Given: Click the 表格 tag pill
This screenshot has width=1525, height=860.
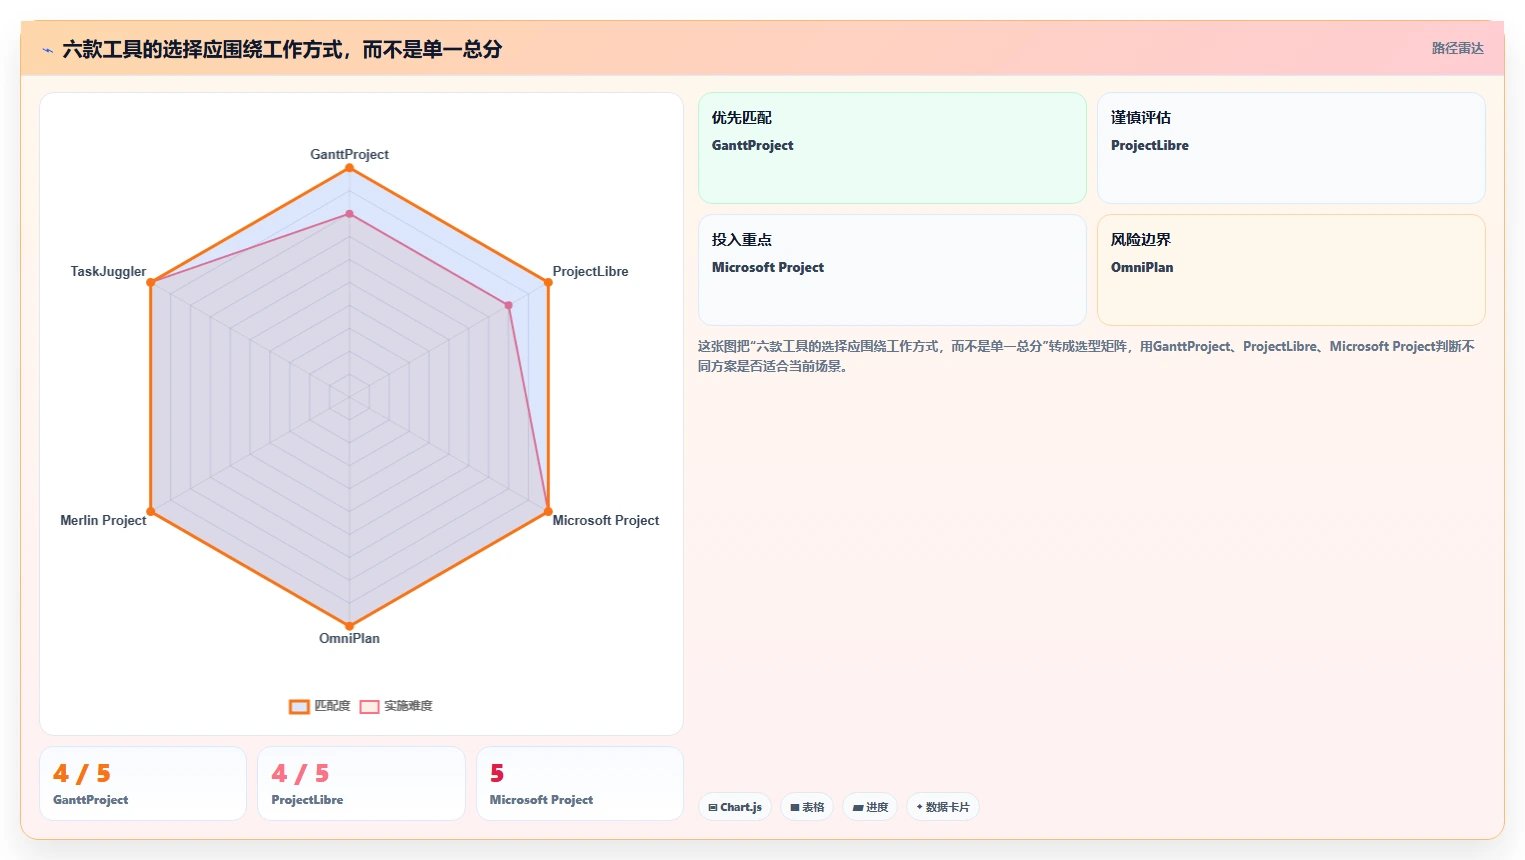Looking at the screenshot, I should 807,807.
